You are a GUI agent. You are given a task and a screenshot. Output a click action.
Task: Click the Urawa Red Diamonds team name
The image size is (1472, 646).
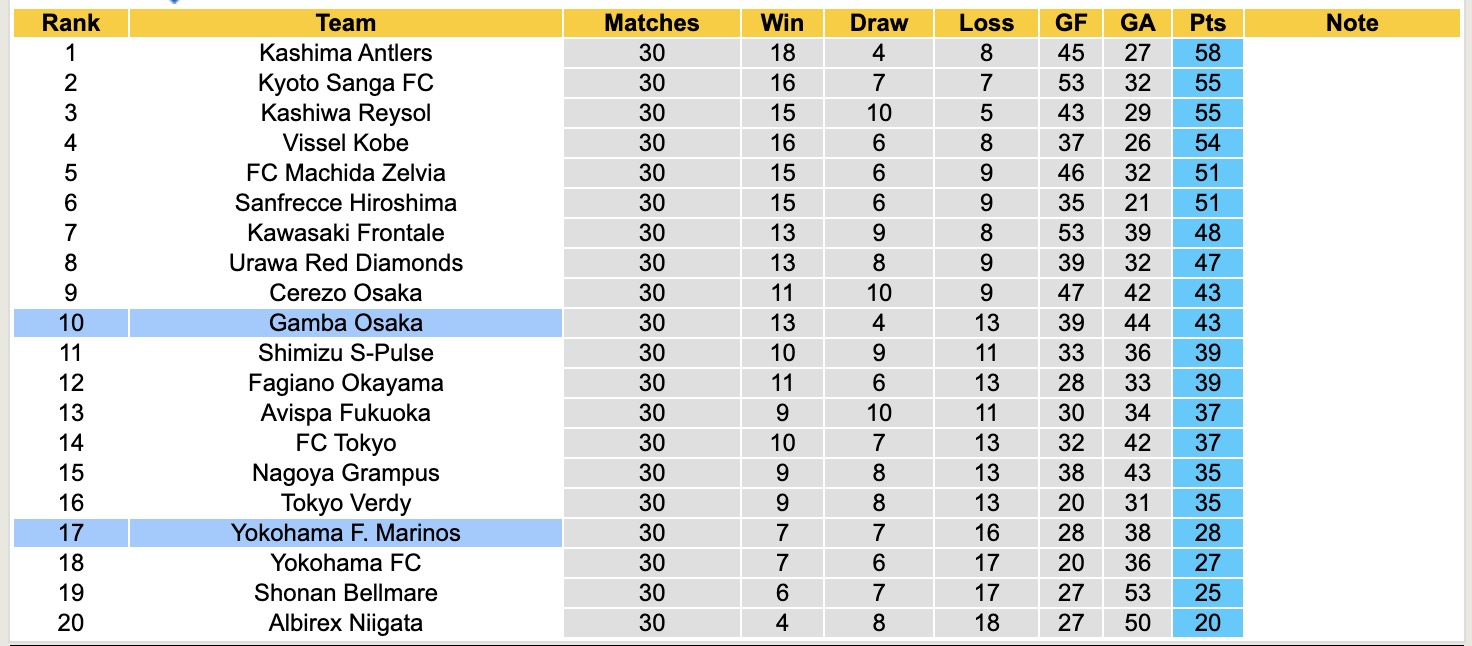click(x=345, y=263)
